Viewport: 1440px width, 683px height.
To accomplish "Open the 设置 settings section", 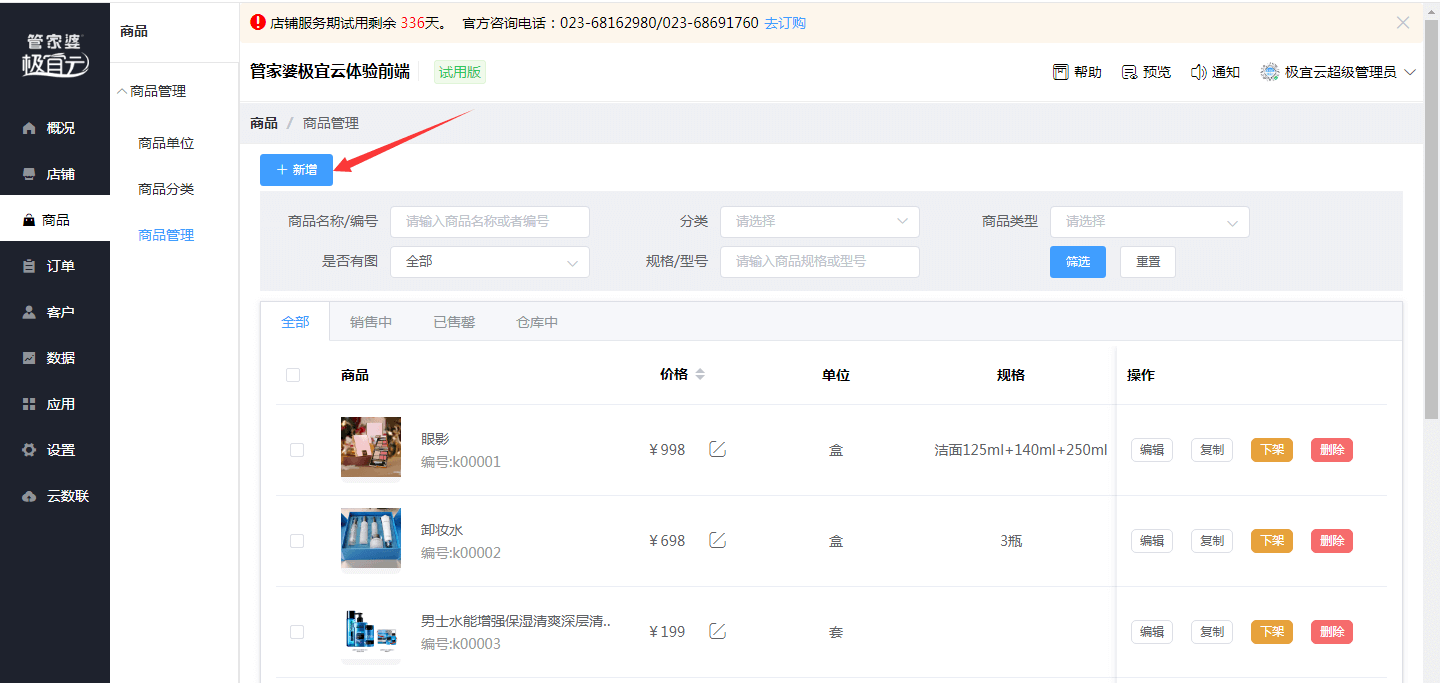I will click(55, 450).
